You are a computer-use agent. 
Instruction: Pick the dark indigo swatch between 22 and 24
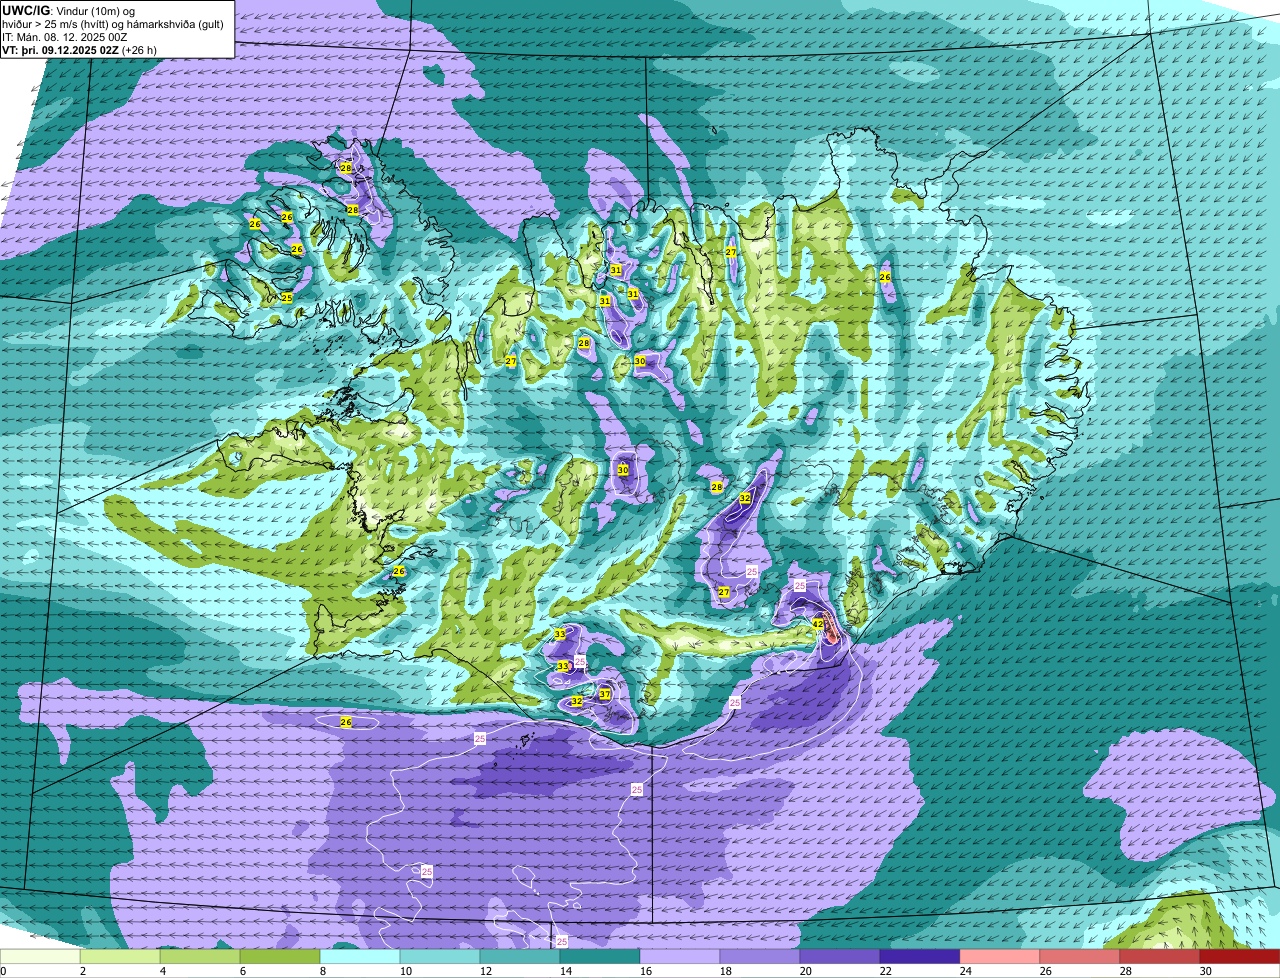(920, 956)
